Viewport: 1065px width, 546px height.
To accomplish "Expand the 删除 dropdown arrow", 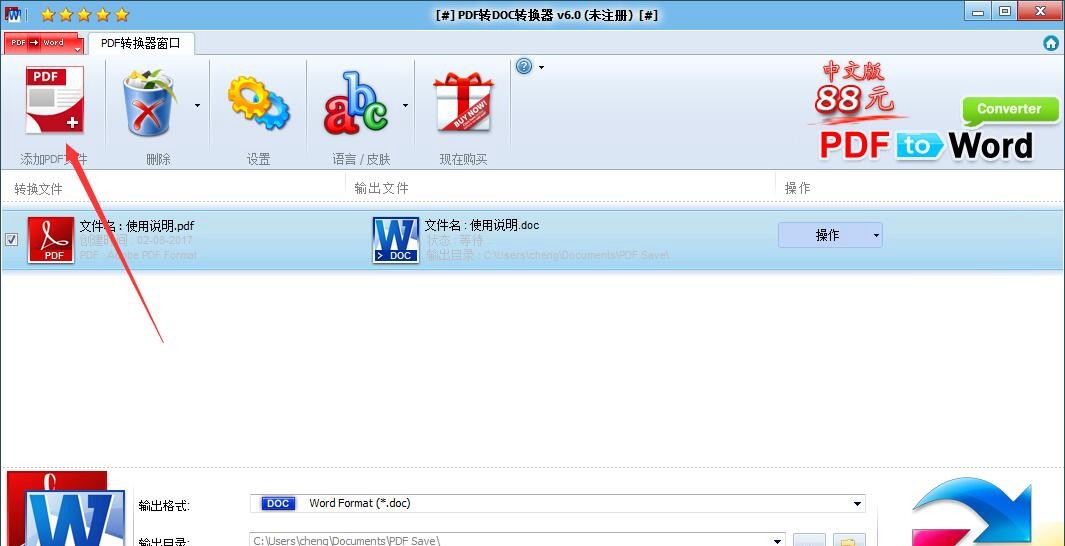I will [x=198, y=105].
